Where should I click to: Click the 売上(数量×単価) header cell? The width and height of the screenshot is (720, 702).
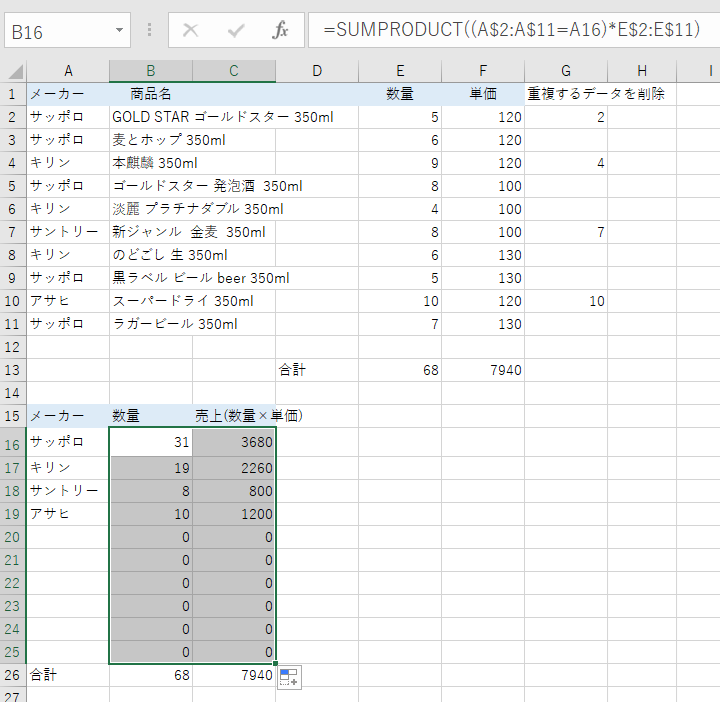click(x=249, y=415)
